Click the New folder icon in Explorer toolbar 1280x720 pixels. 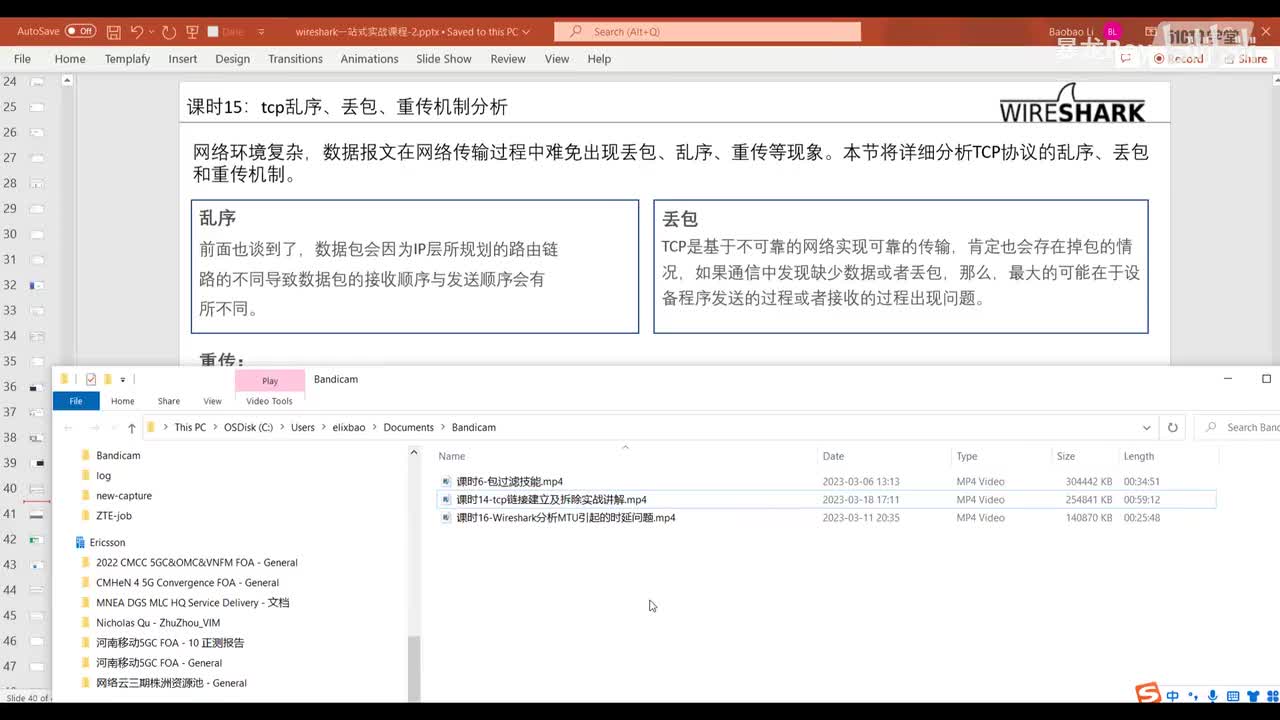pos(108,379)
